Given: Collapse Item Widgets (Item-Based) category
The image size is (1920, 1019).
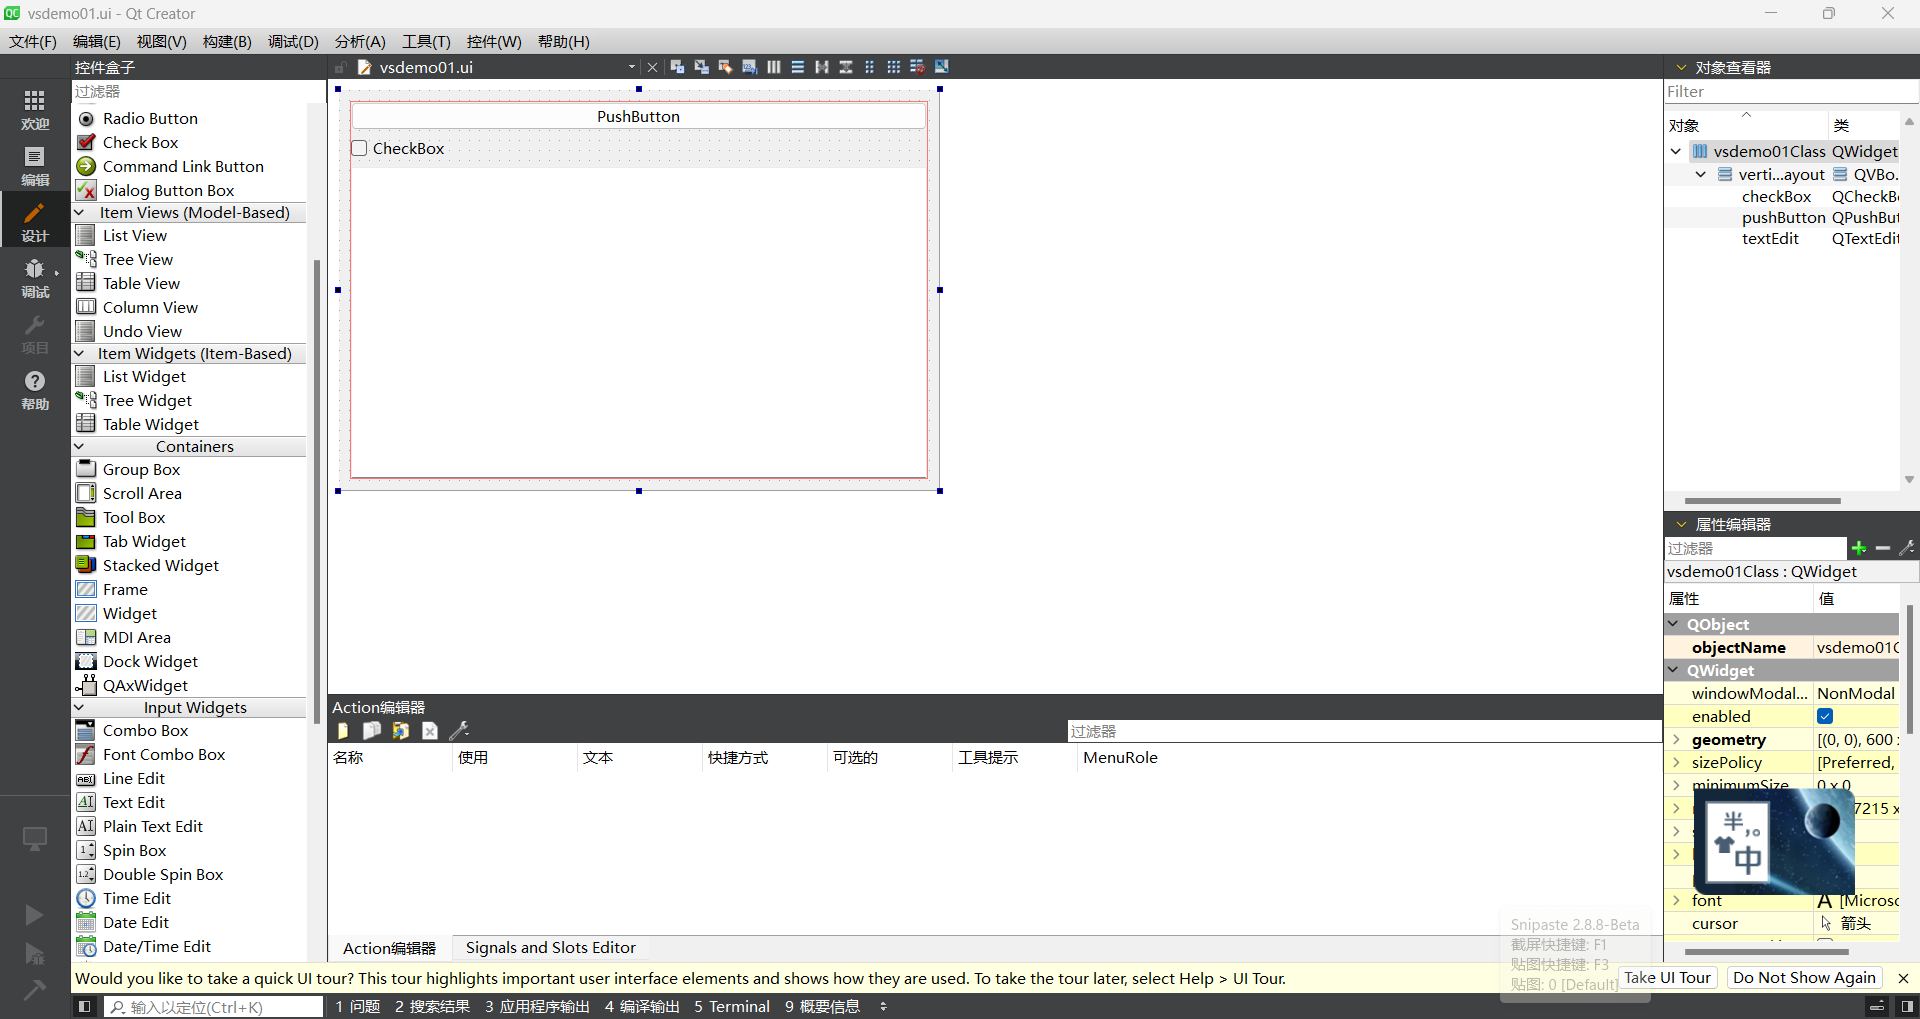Looking at the screenshot, I should click(x=79, y=353).
